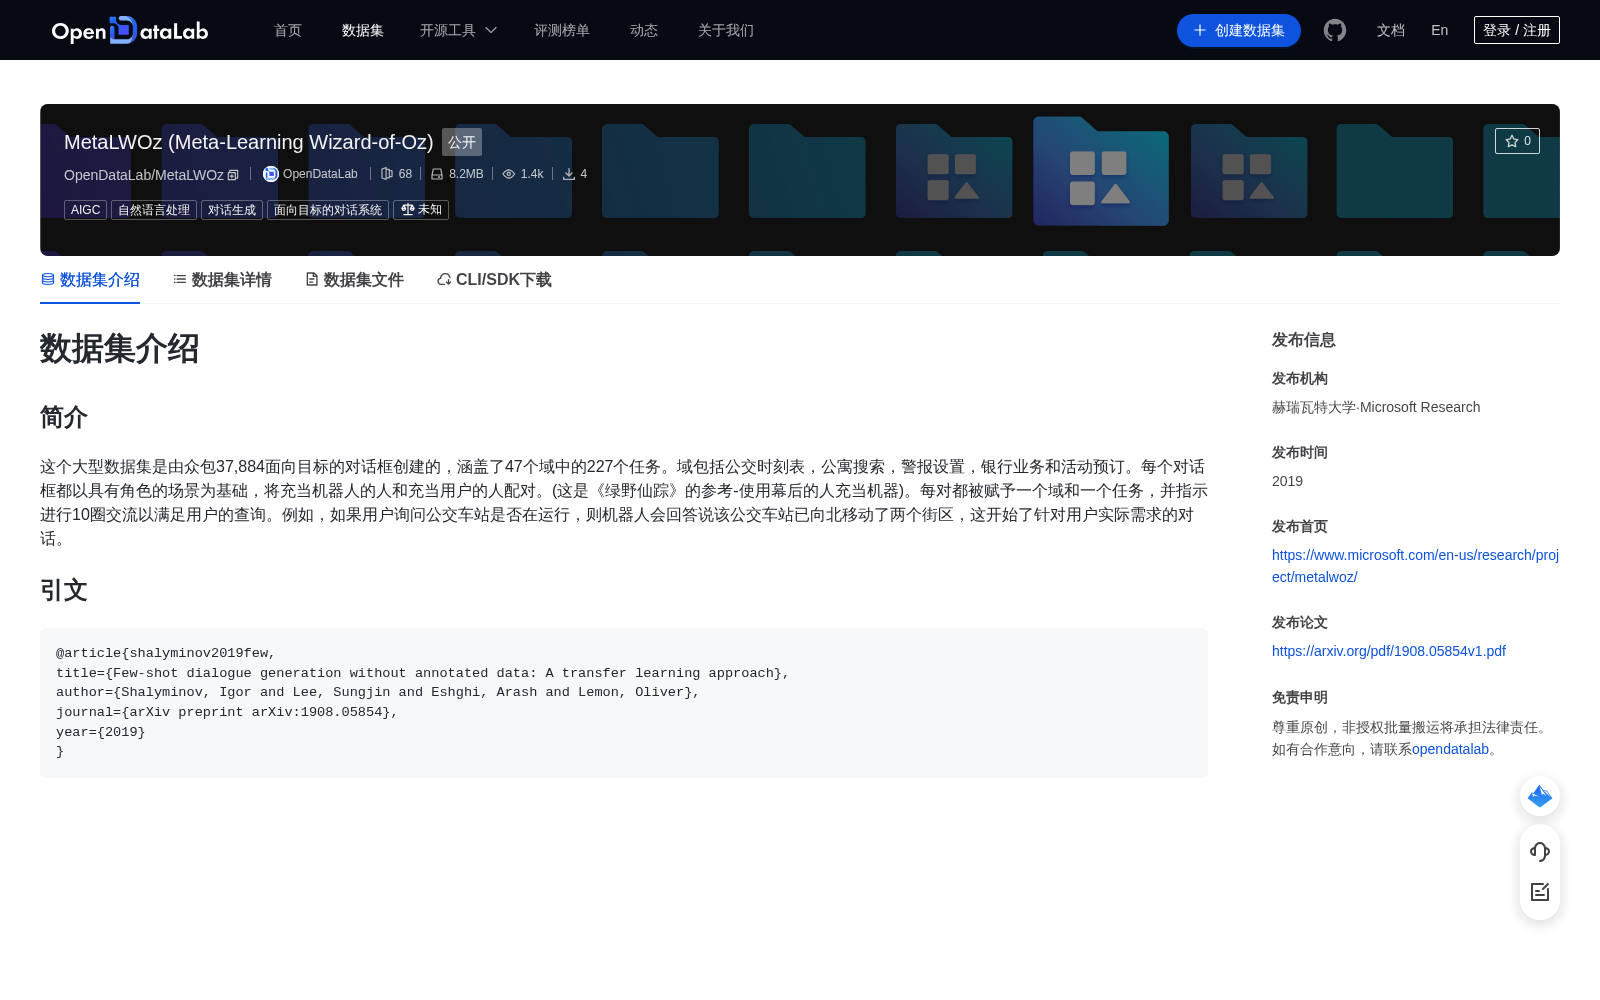Star the MetaLWOz dataset
The width and height of the screenshot is (1600, 1000).
1517,141
